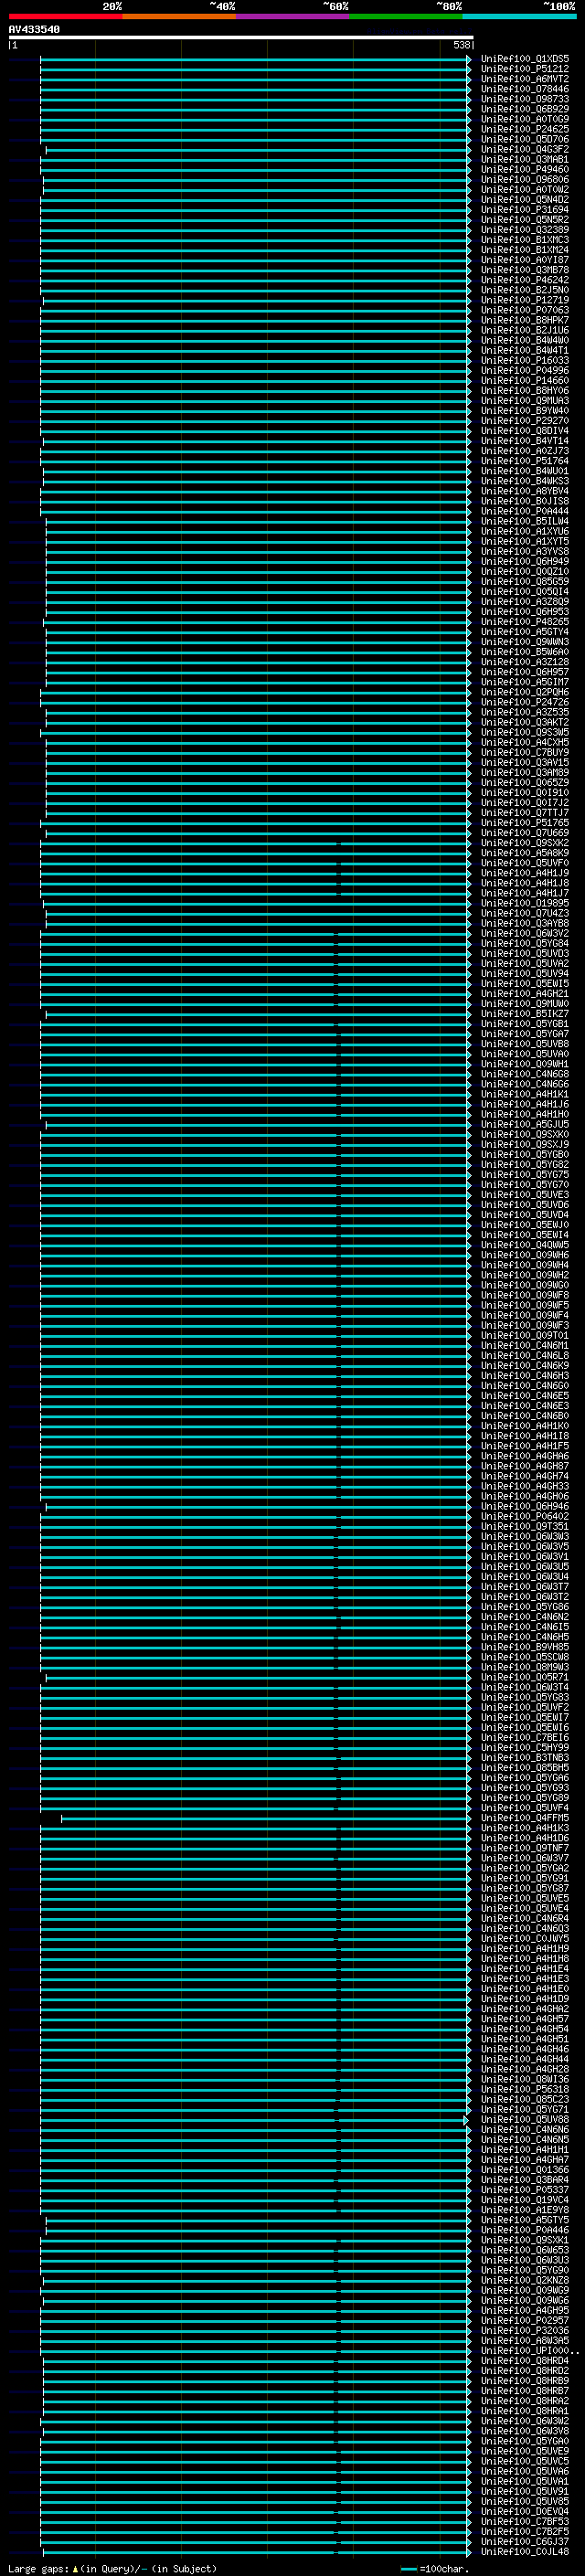Image resolution: width=585 pixels, height=2576 pixels.
Task: Click hit label UniRef100_Q6B929
Action: (525, 109)
